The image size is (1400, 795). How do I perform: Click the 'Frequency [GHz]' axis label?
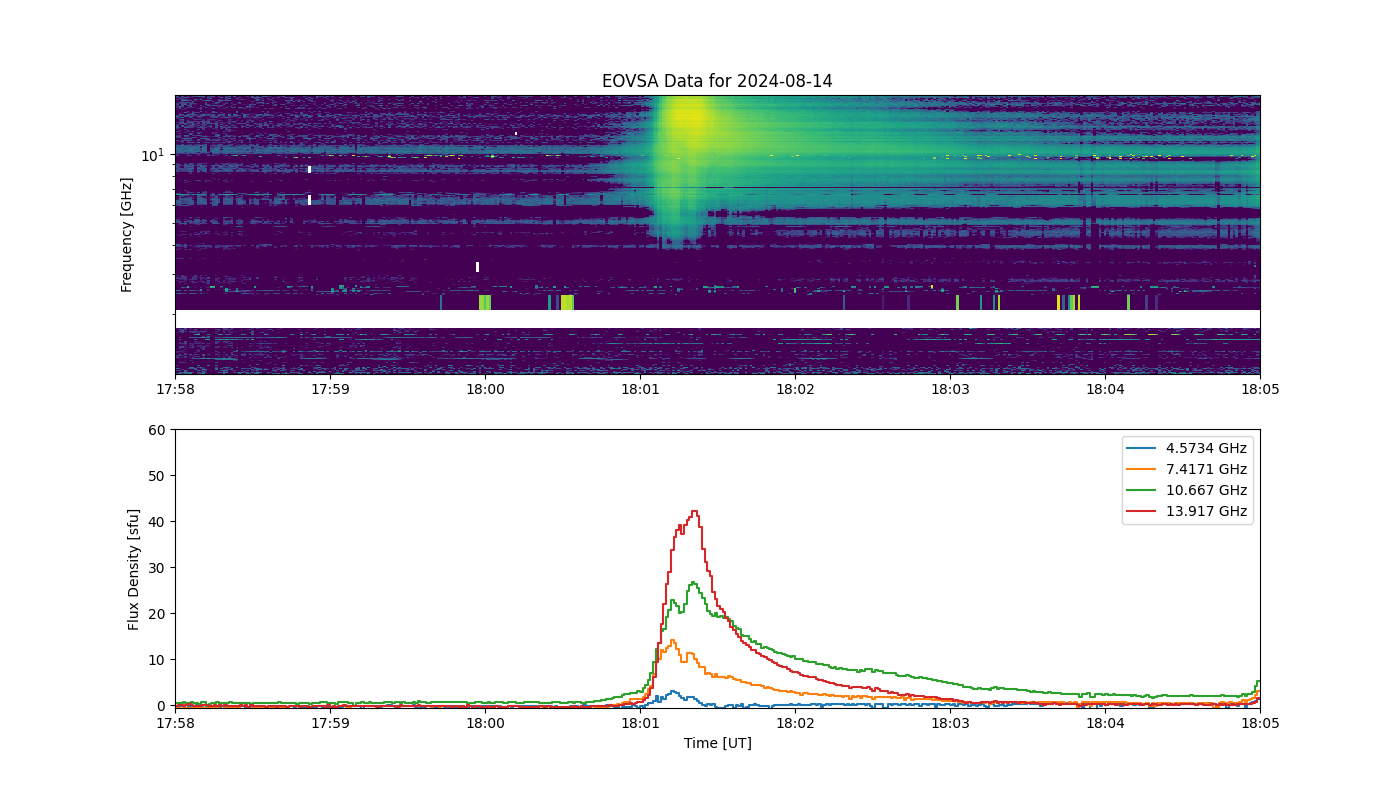[x=127, y=235]
